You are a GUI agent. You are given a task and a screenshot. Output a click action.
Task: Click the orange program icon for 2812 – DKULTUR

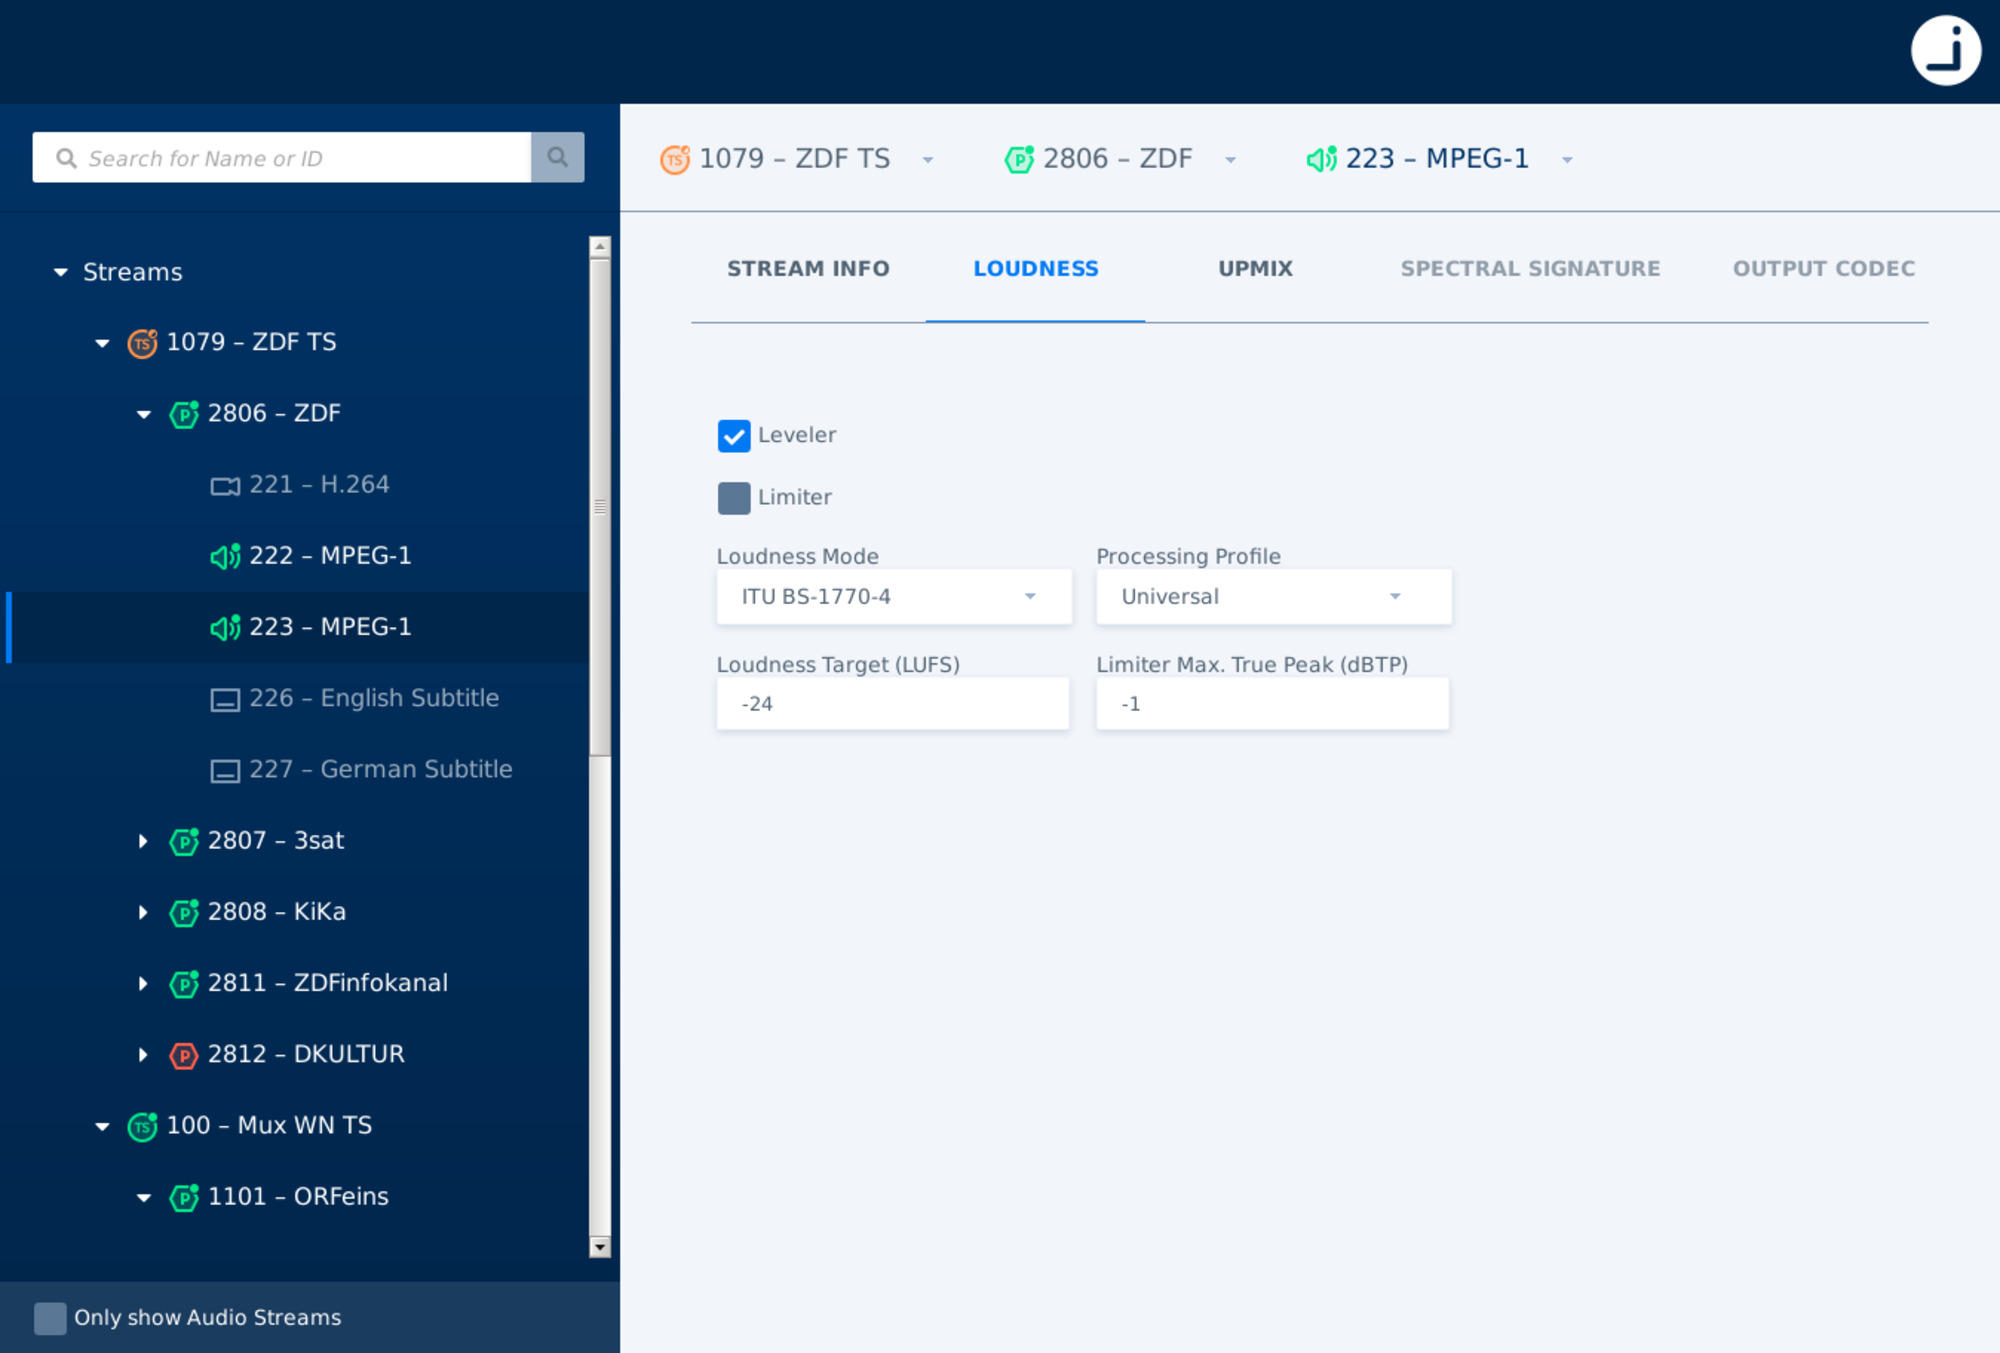click(184, 1054)
